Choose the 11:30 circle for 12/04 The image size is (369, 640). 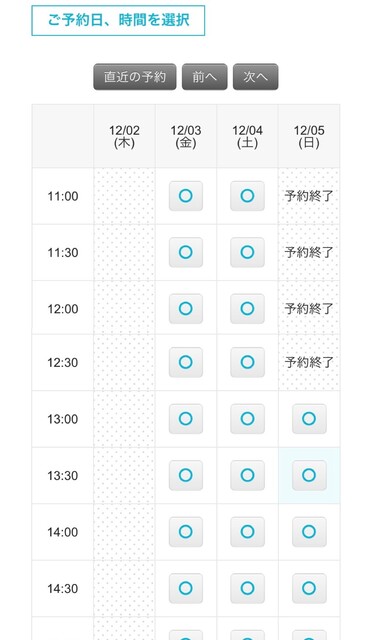coord(247,252)
